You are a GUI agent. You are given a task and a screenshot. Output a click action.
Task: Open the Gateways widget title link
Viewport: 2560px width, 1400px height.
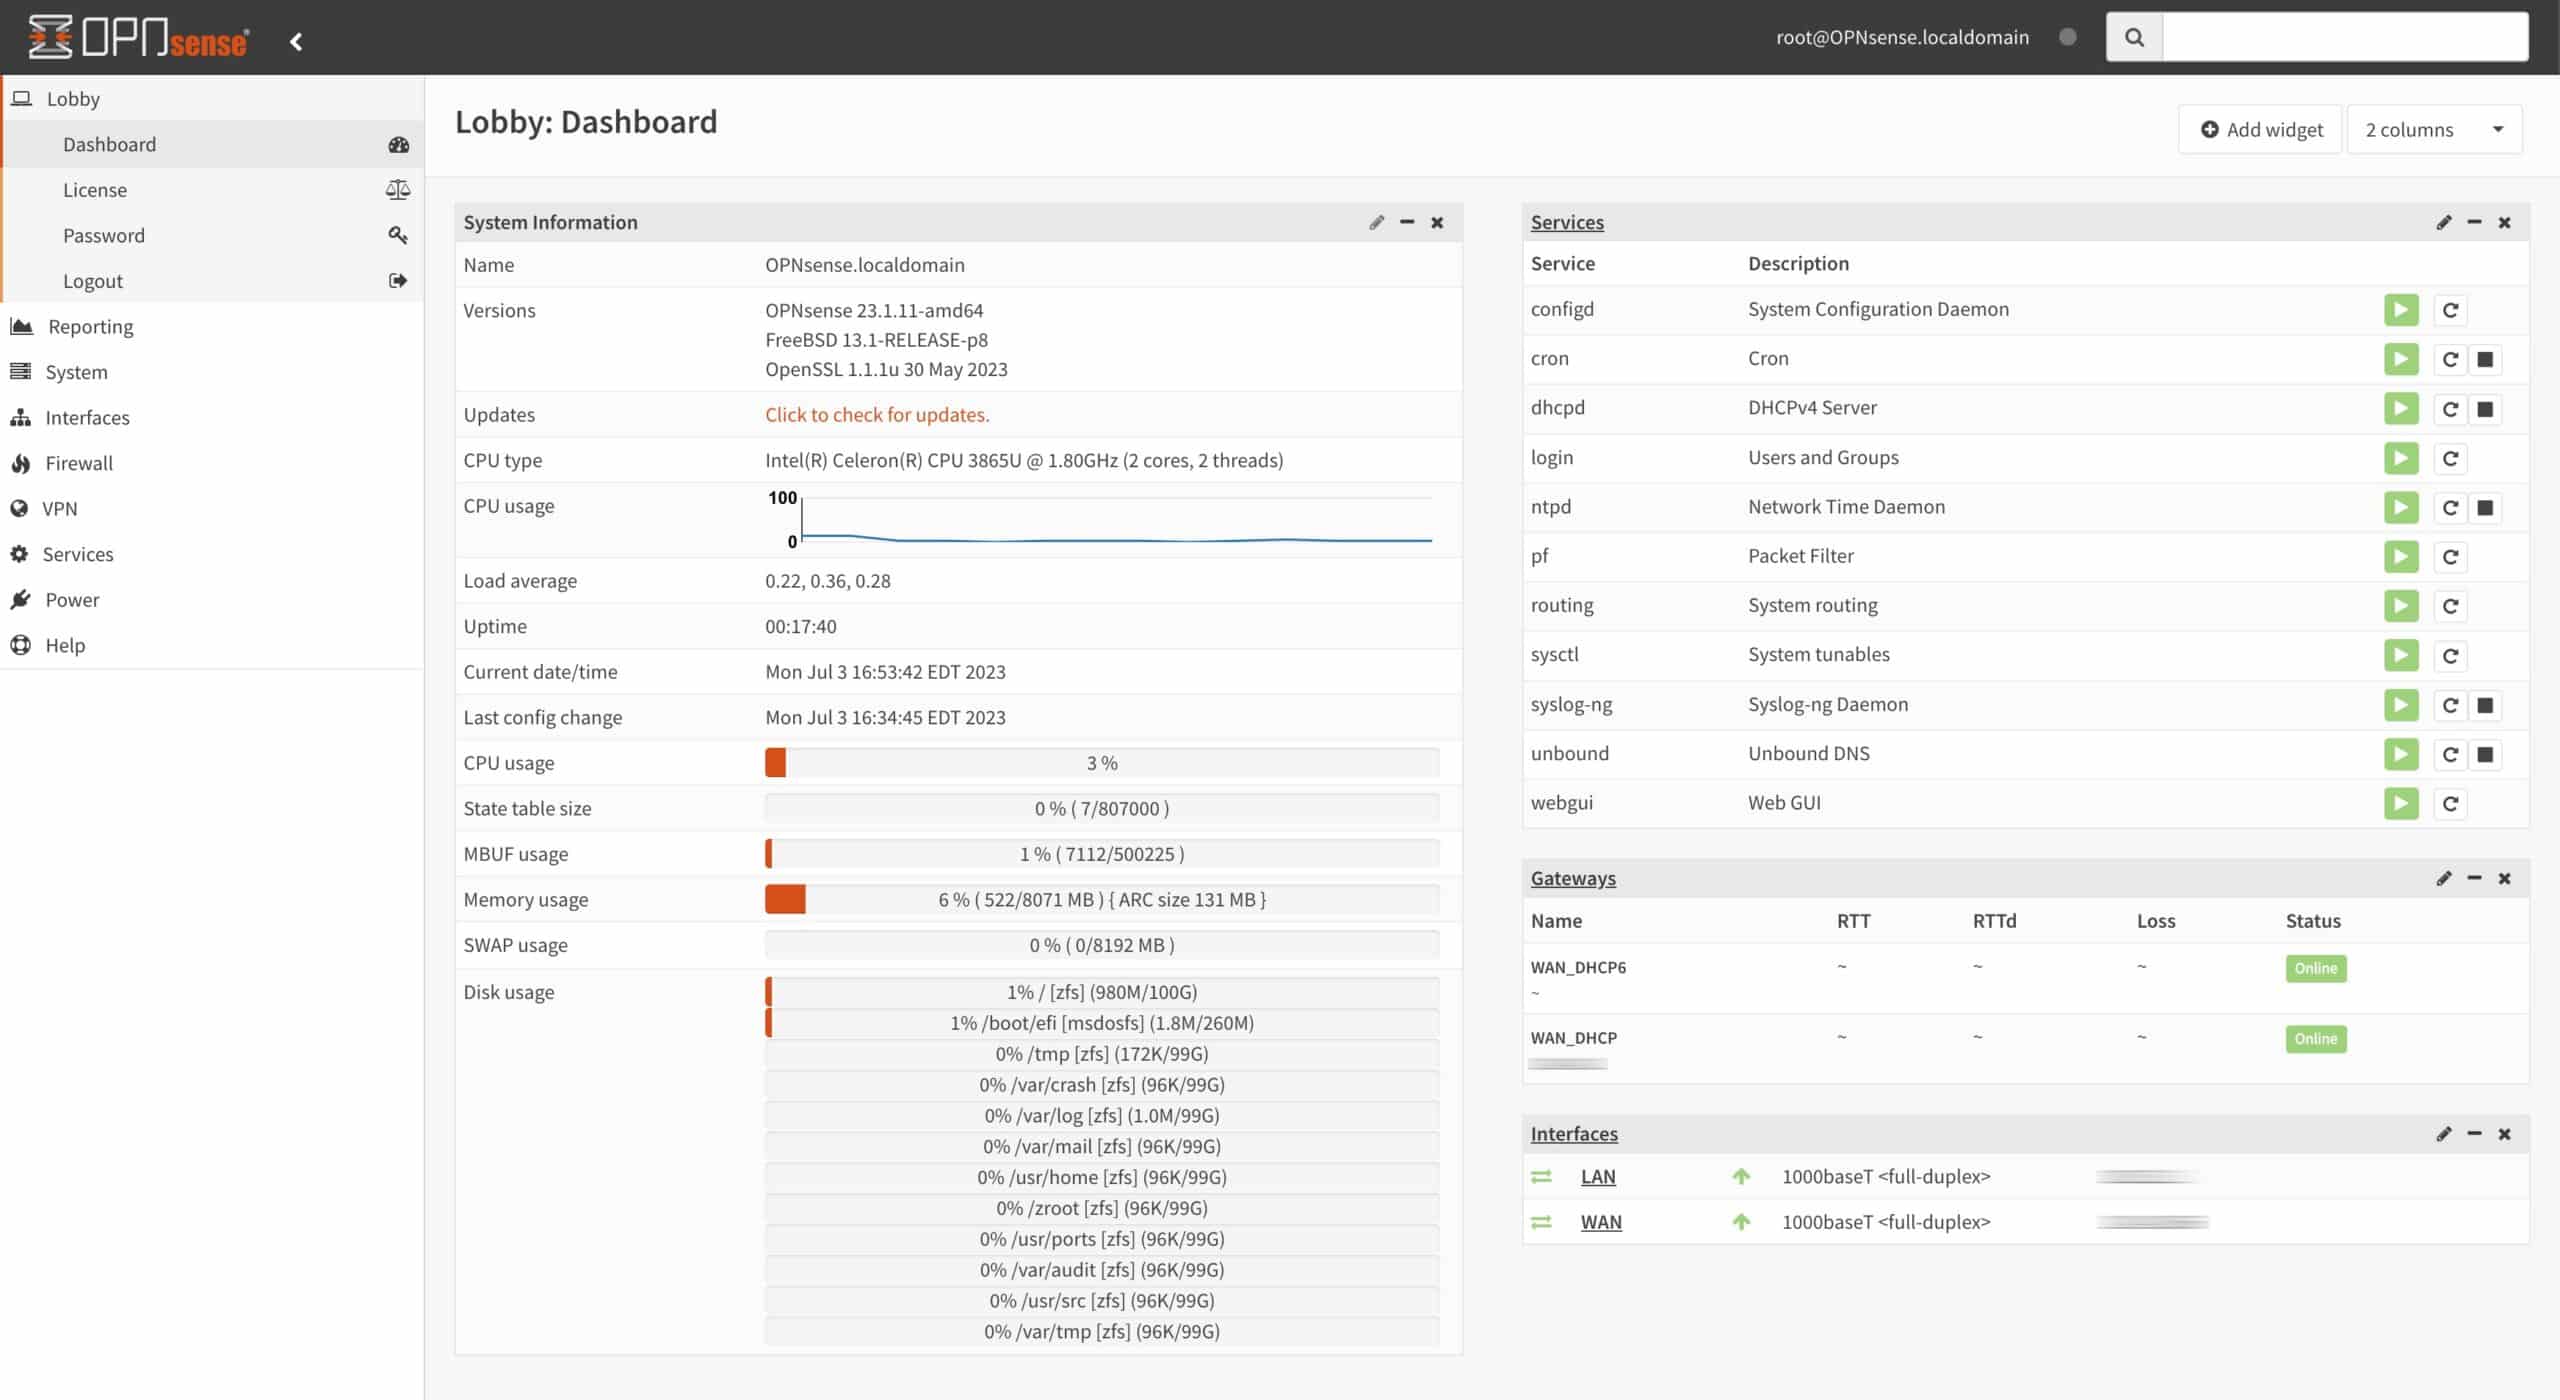tap(1573, 878)
